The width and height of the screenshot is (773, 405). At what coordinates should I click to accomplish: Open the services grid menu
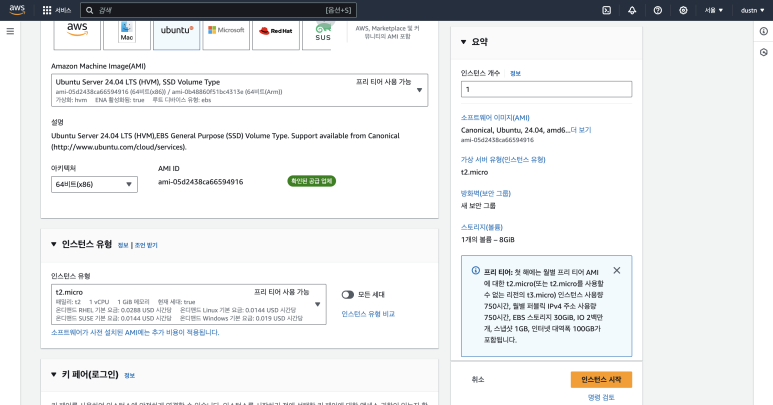tap(57, 10)
